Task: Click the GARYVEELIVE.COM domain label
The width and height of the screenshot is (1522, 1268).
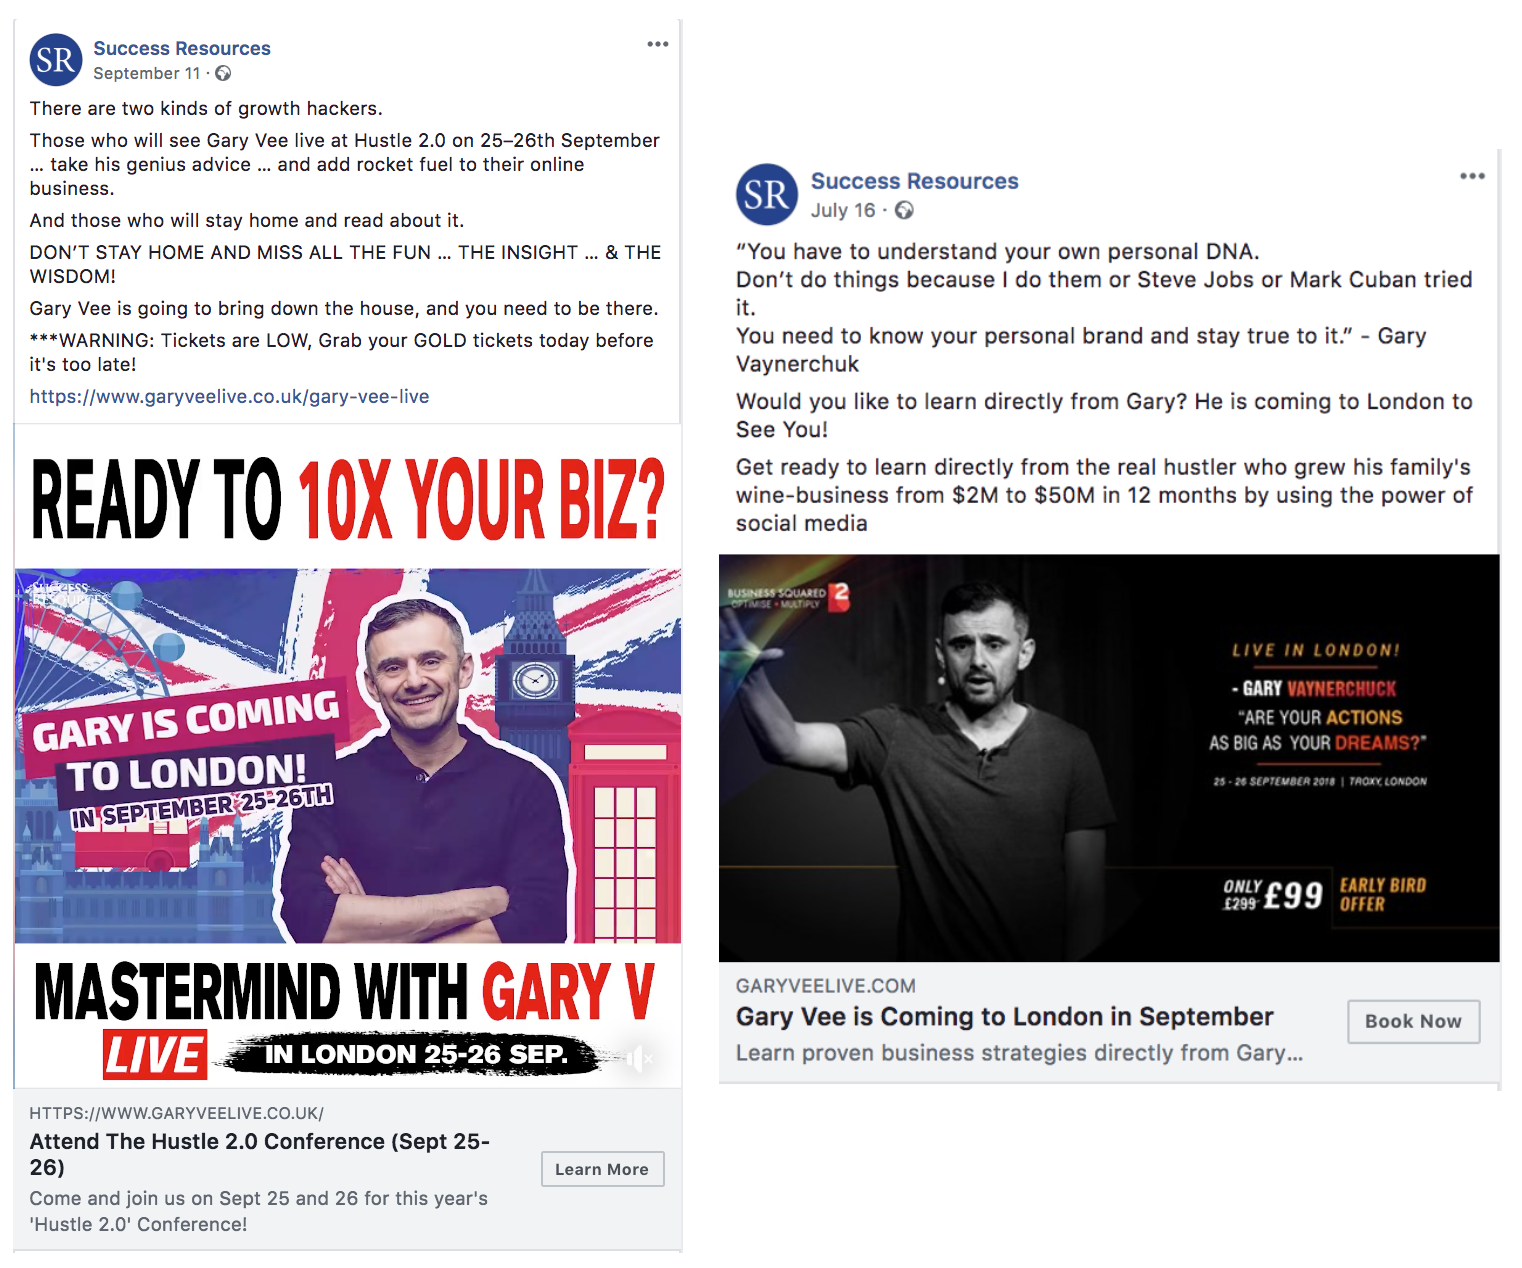Action: point(826,986)
